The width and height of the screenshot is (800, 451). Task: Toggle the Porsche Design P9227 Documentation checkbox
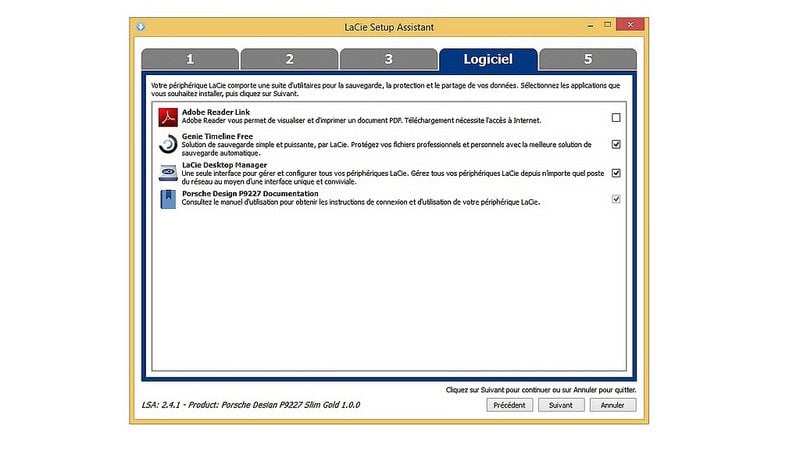(616, 199)
